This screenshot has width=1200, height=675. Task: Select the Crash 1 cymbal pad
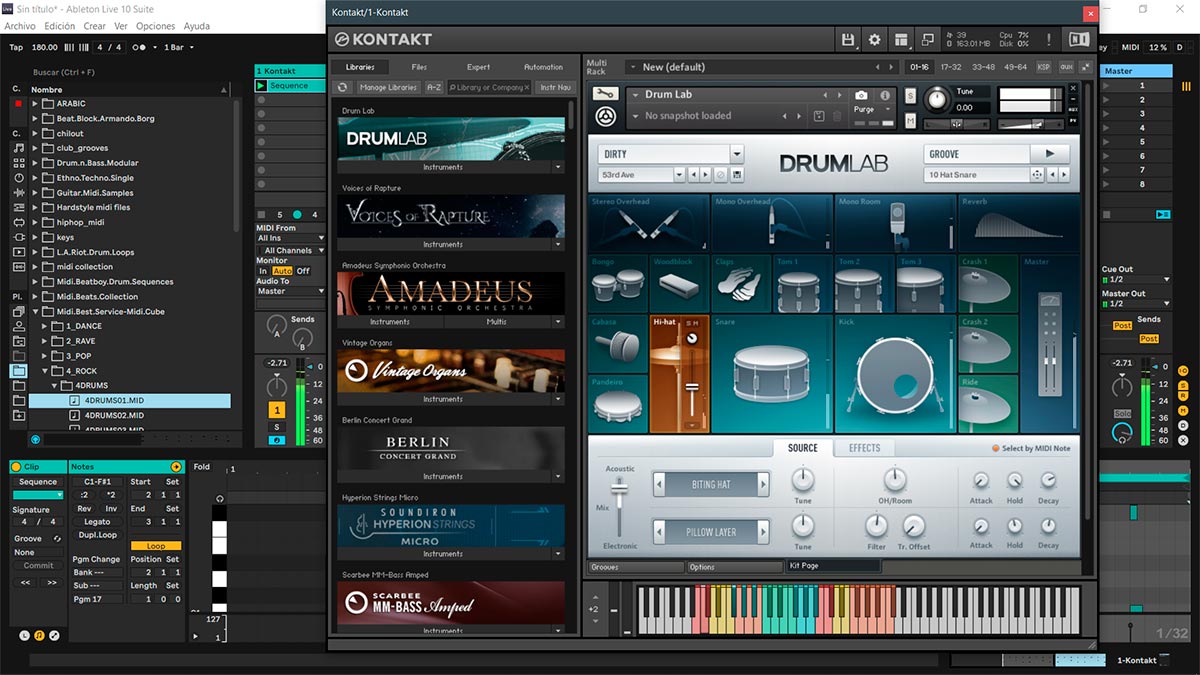click(x=988, y=284)
